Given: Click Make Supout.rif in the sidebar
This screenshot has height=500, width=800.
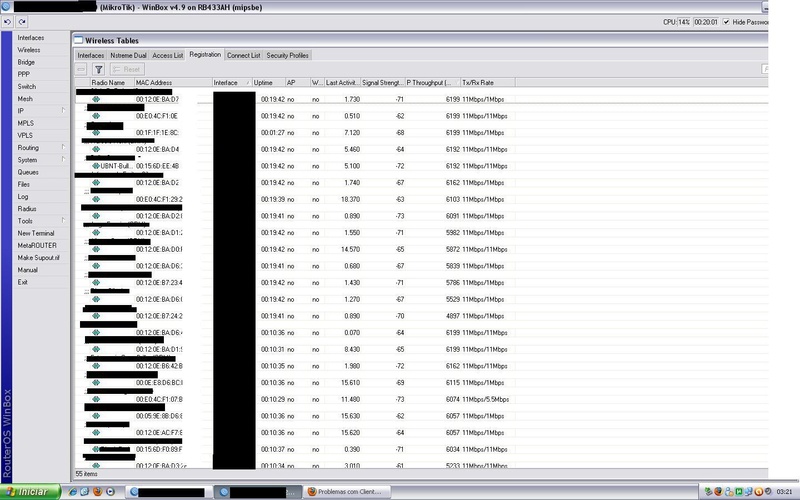Looking at the screenshot, I should coord(38,258).
